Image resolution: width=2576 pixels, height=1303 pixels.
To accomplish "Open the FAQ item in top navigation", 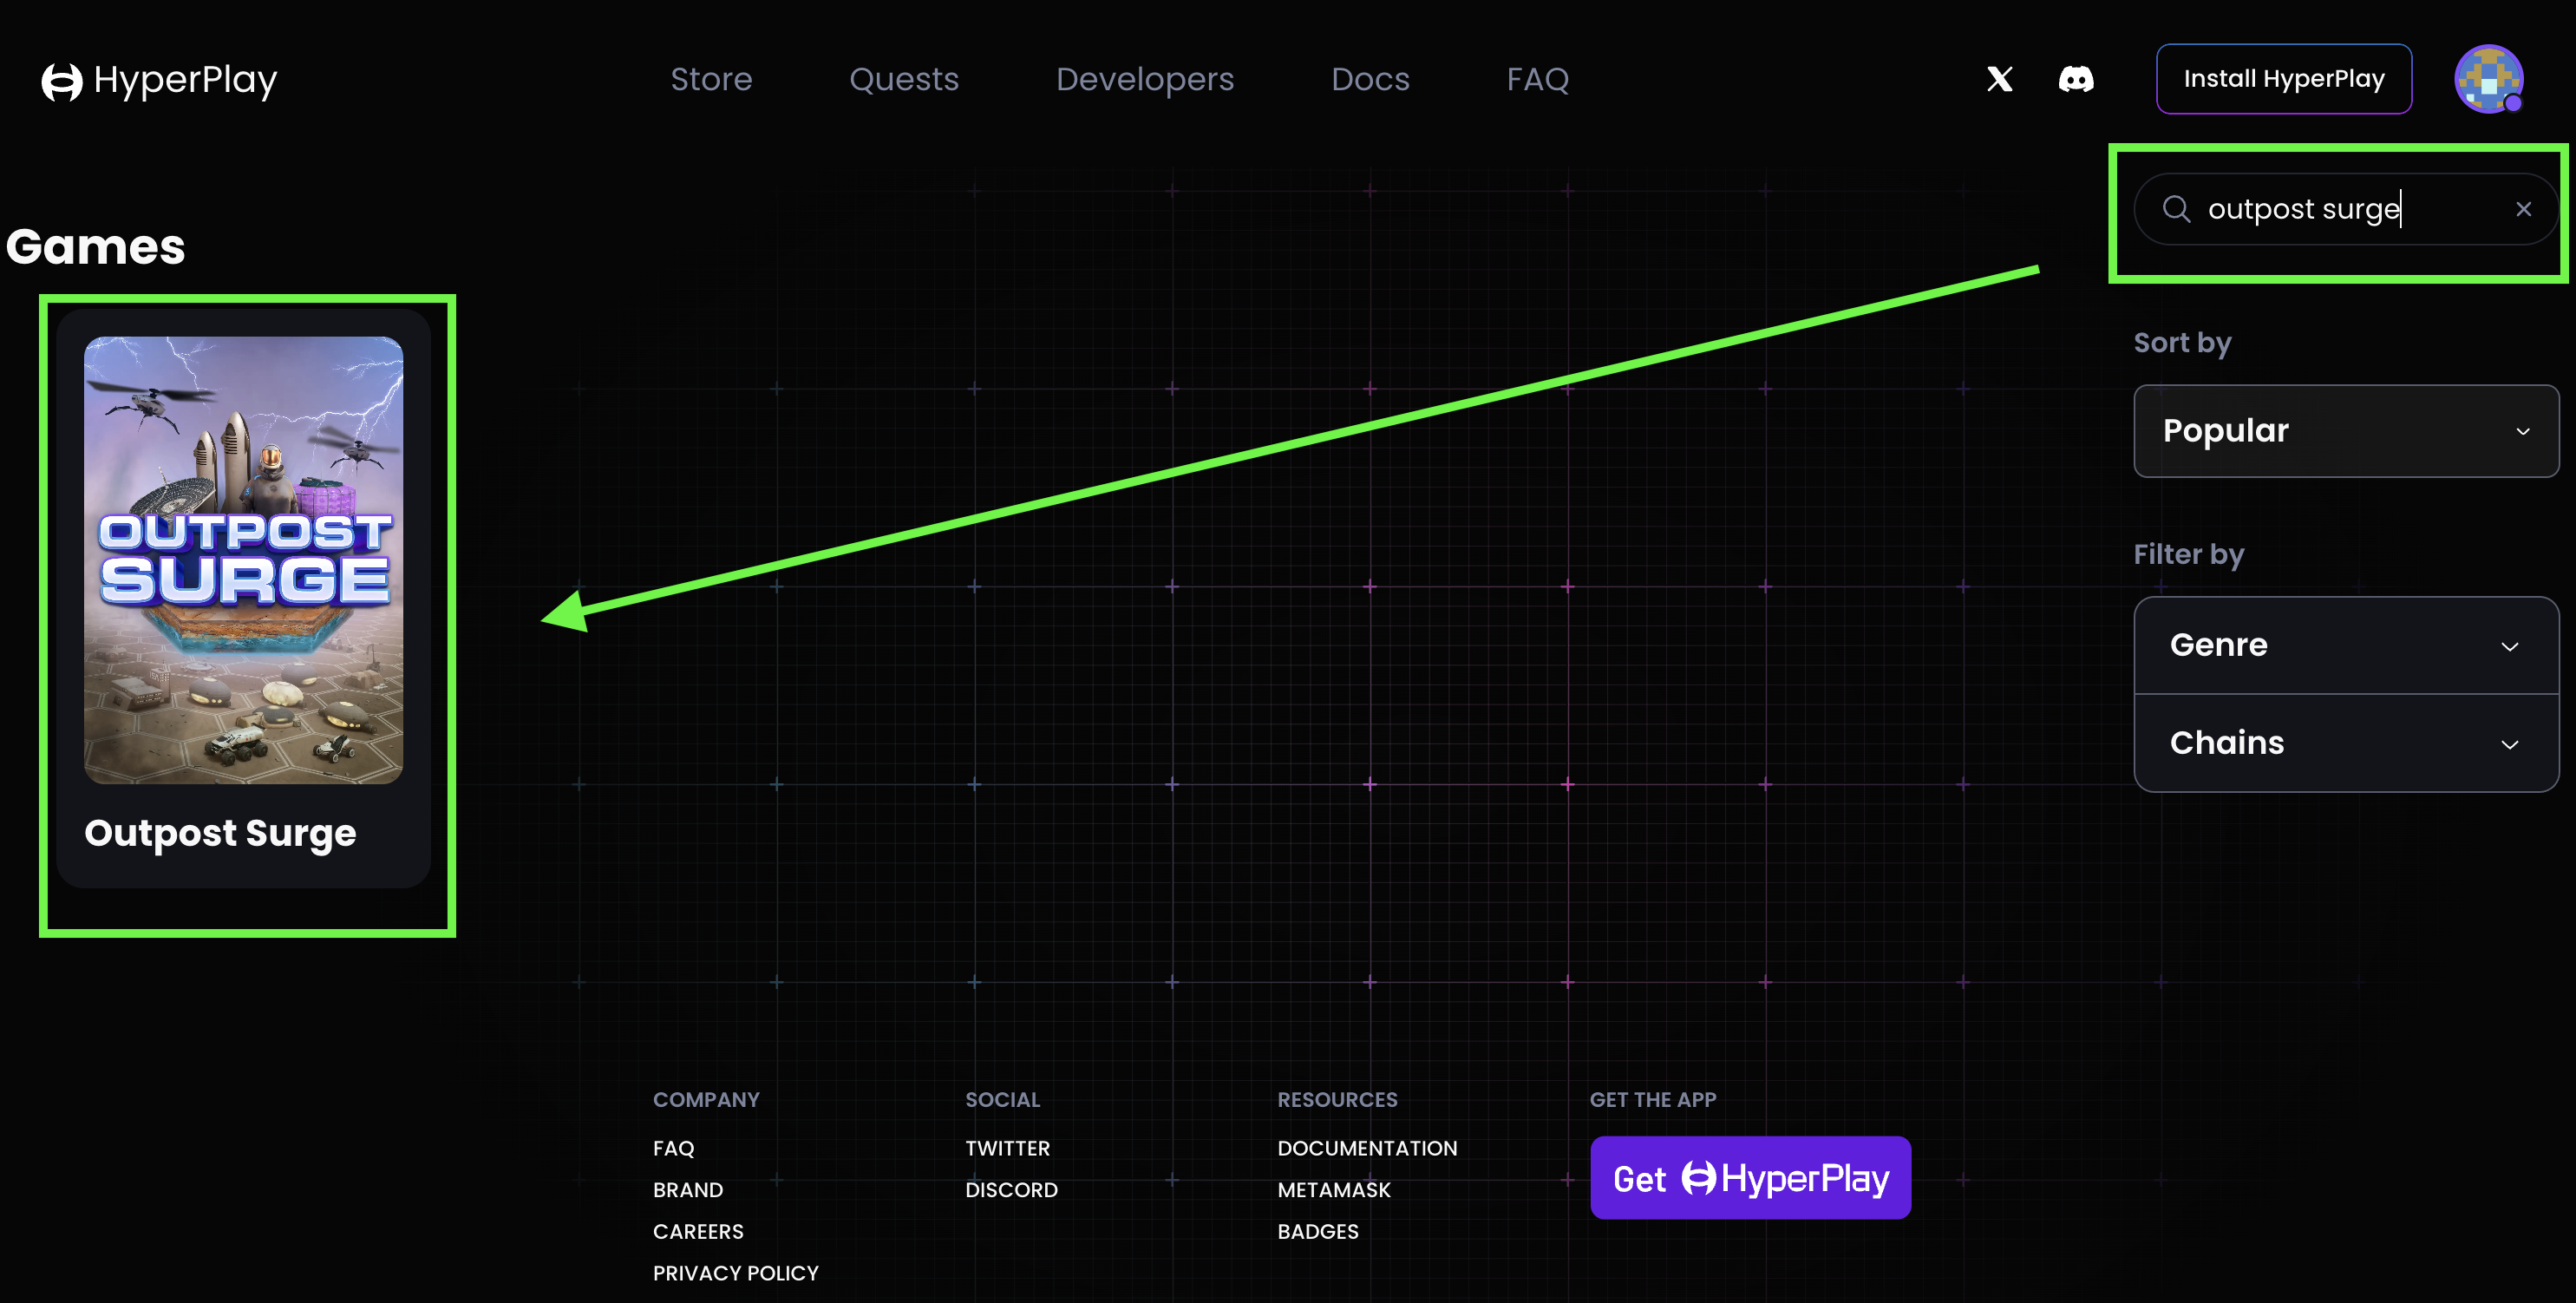I will point(1537,79).
